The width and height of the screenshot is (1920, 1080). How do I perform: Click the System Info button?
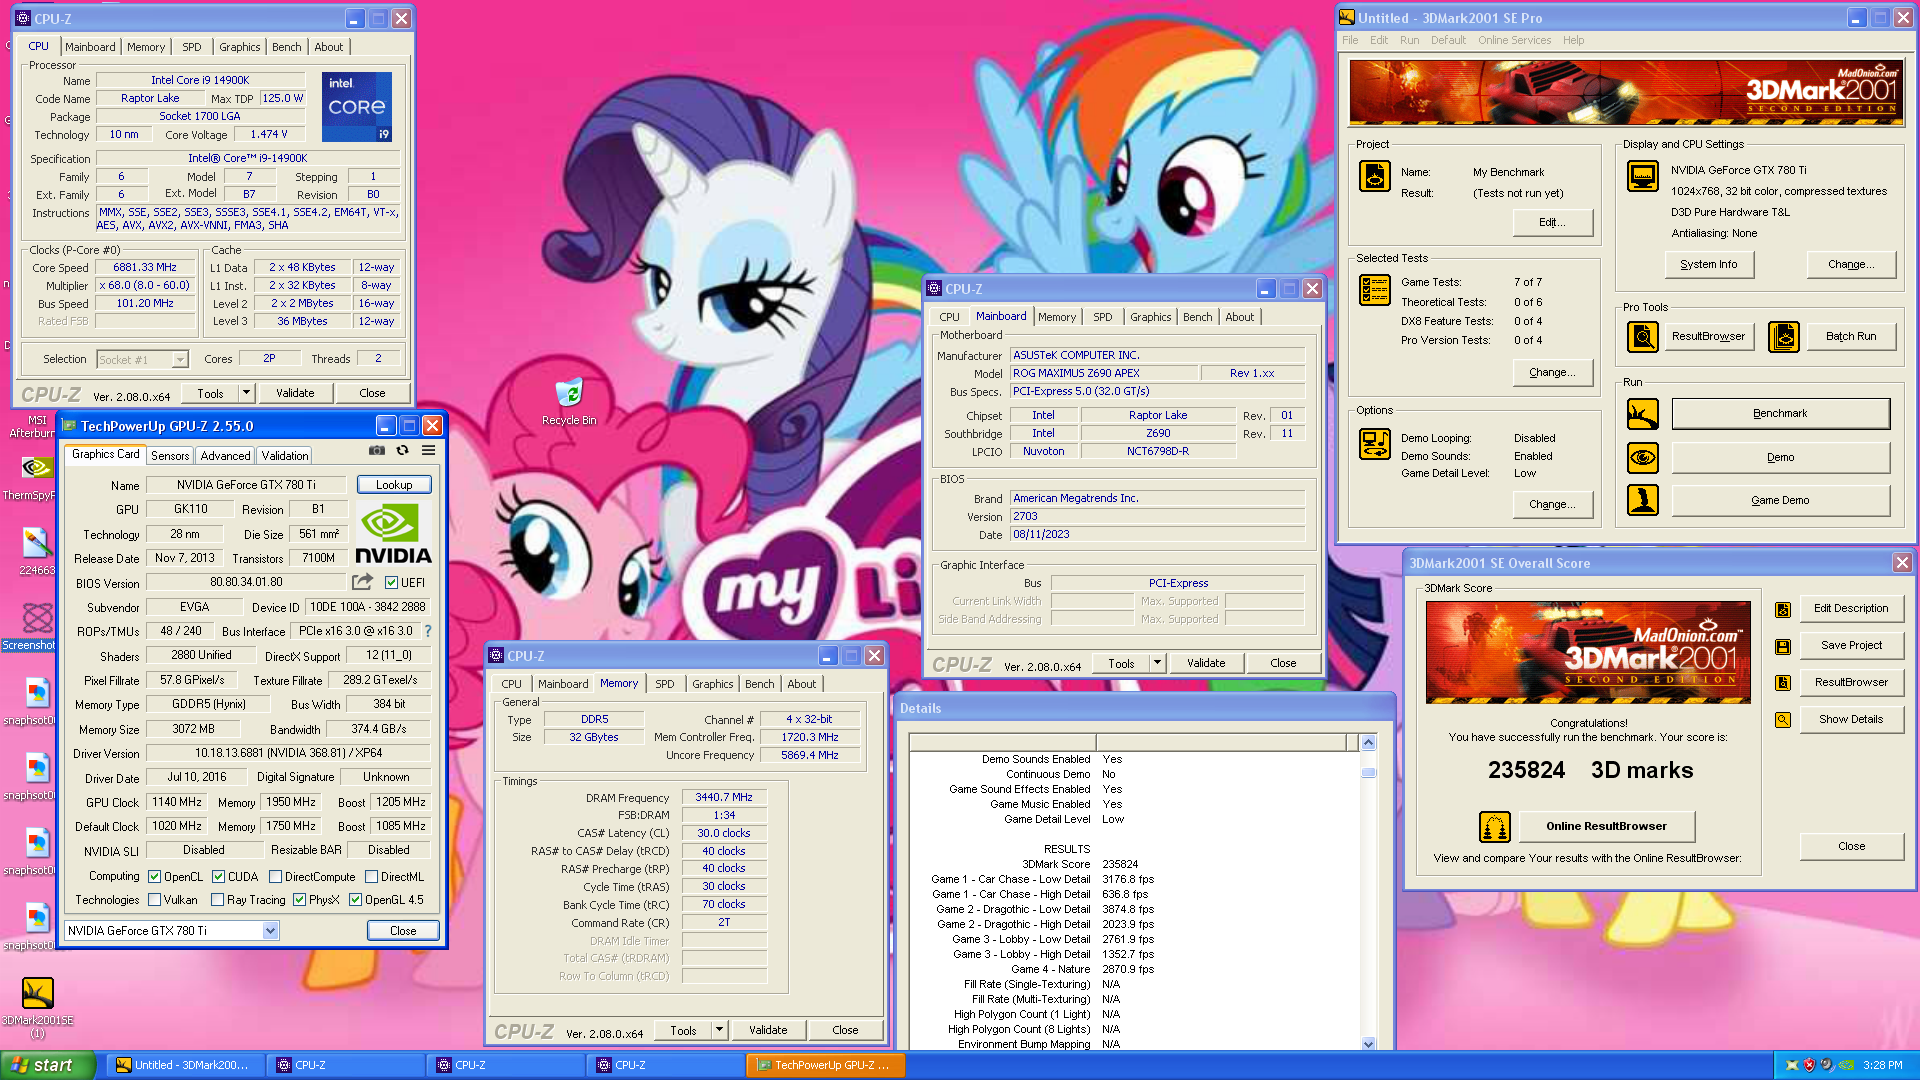tap(1709, 264)
